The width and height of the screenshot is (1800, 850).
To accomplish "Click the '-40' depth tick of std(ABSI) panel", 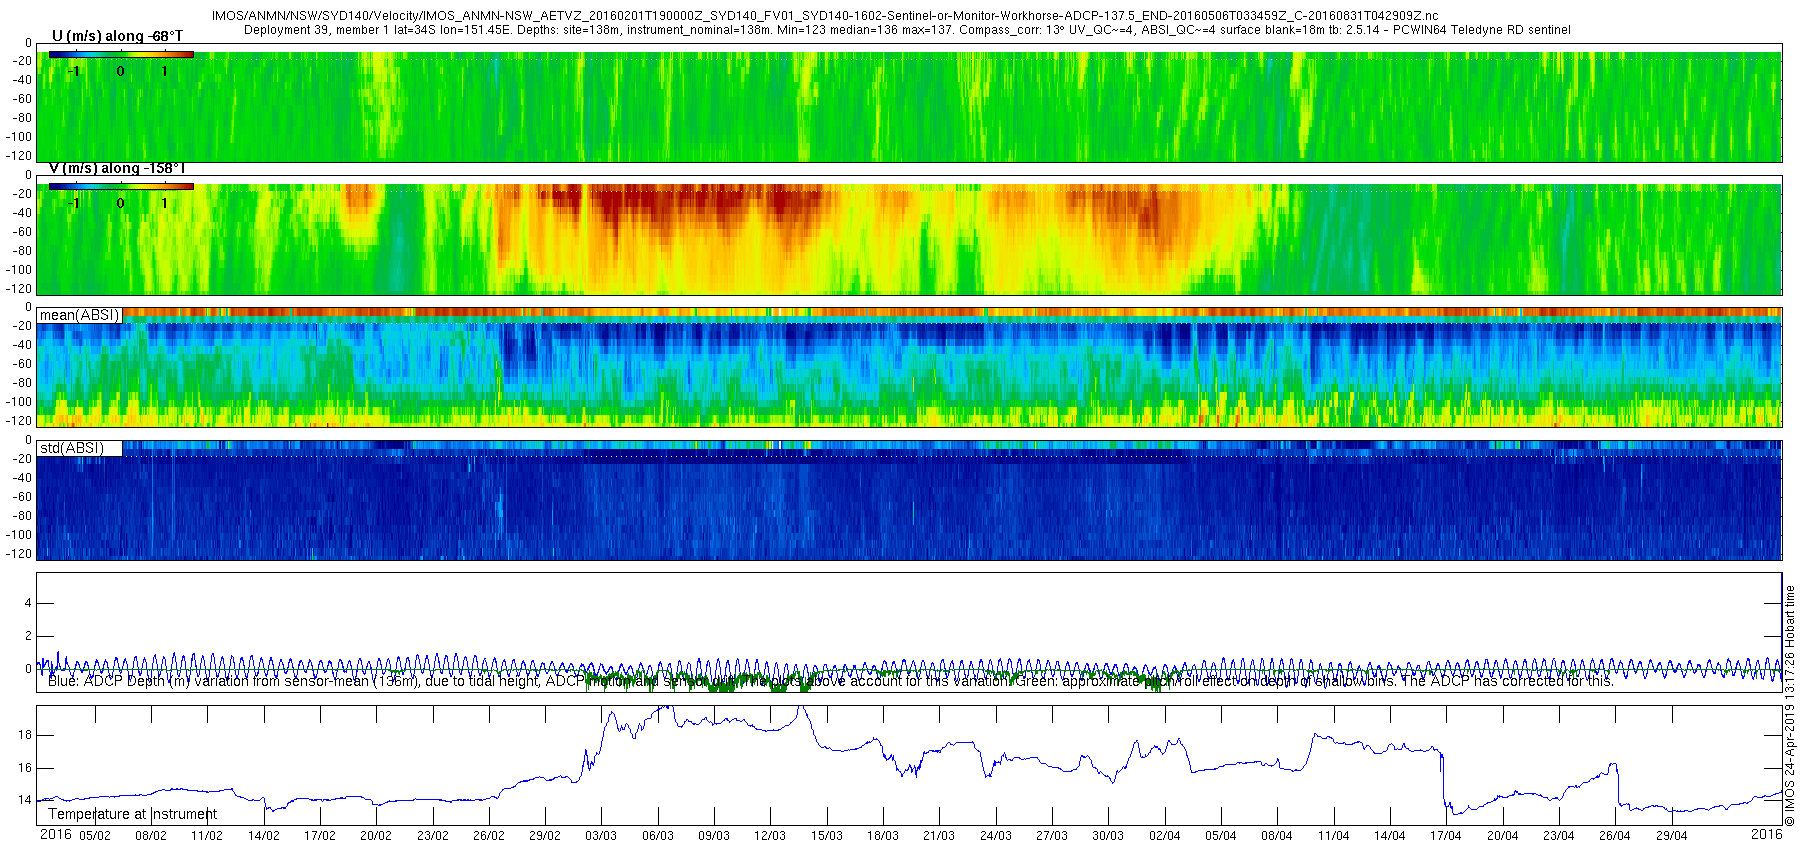I will click(x=21, y=478).
